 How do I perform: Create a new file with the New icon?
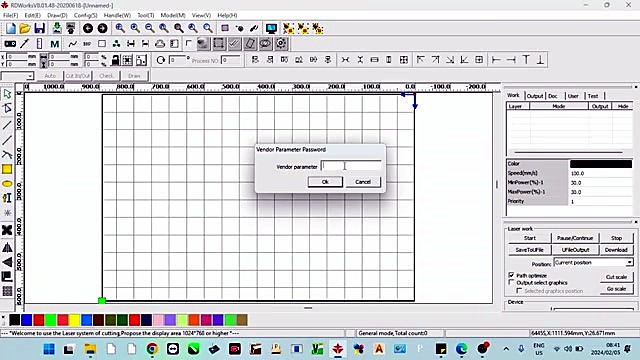(11, 28)
